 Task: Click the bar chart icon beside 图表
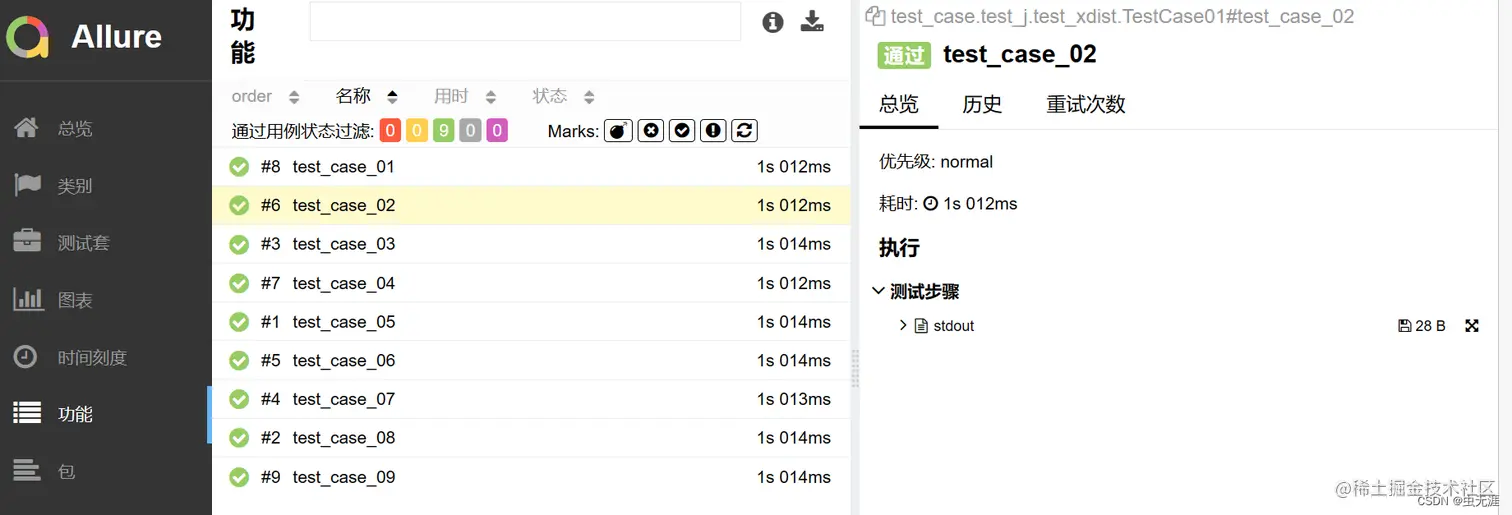pos(27,299)
